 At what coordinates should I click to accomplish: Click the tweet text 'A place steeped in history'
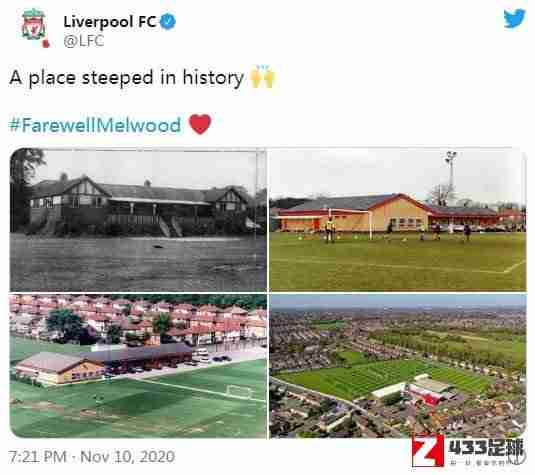coord(127,78)
